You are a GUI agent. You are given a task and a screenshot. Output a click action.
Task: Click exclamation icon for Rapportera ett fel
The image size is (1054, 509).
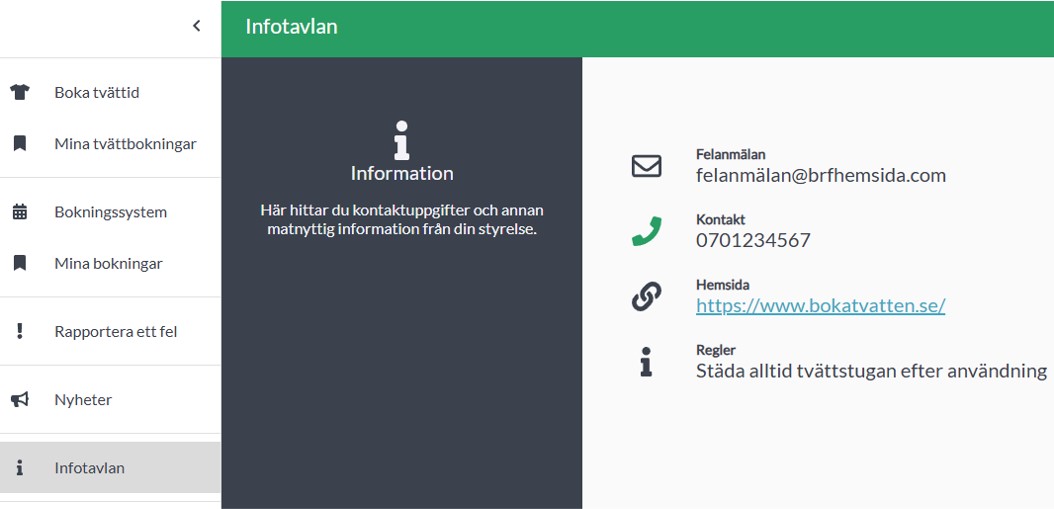click(19, 331)
